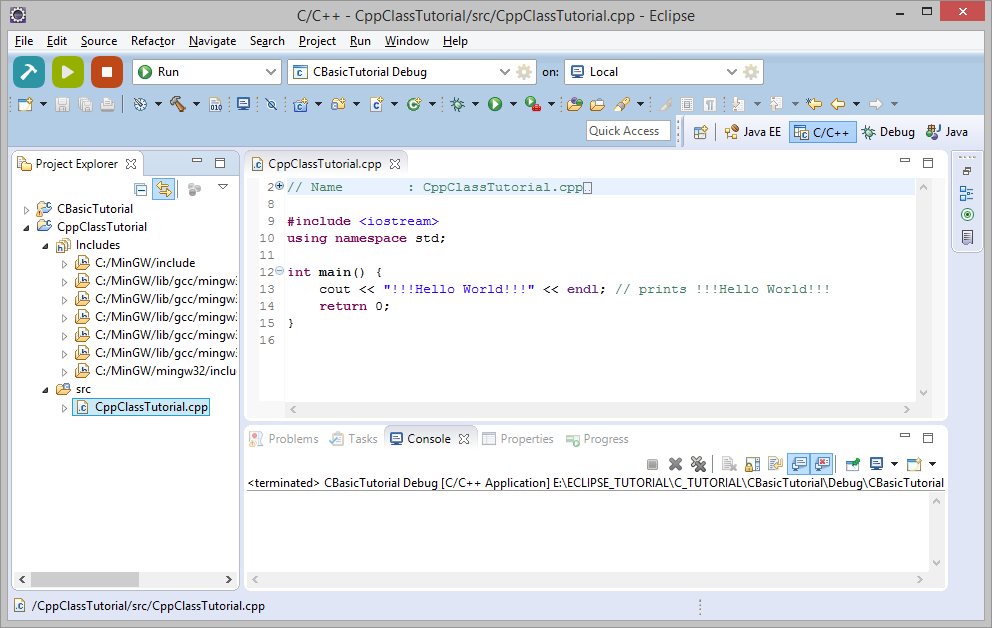The width and height of the screenshot is (992, 628).
Task: Toggle Show Console on standard output change
Action: [798, 464]
